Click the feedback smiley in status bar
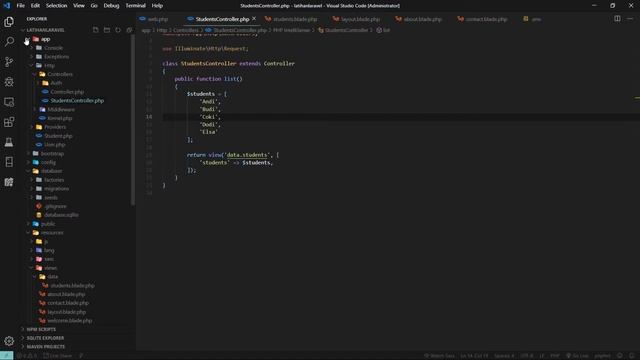Viewport: 640px width, 360px height. [620, 356]
